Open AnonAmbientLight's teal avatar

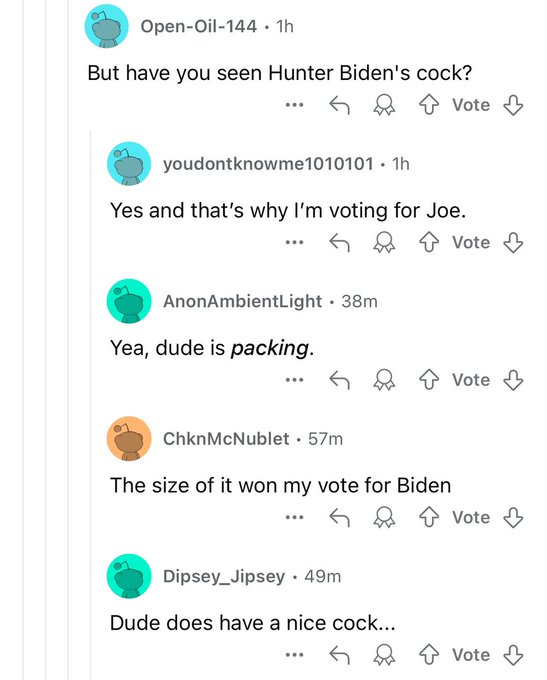point(129,301)
